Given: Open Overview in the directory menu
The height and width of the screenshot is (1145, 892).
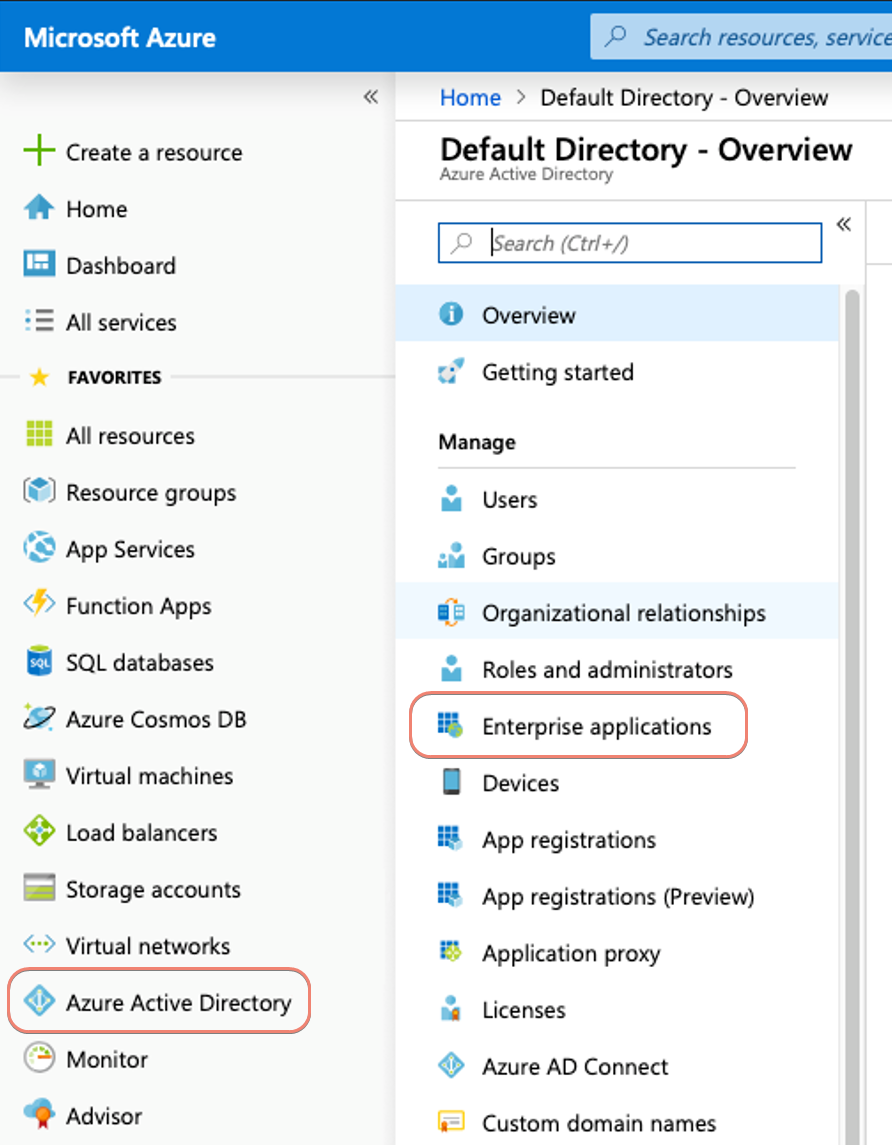Looking at the screenshot, I should (617, 314).
